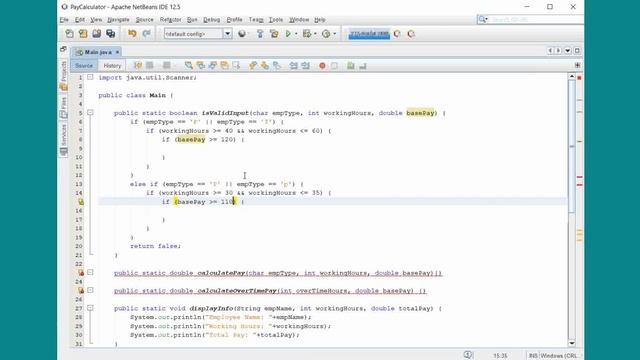
Task: Toggle Highlight Search in editor toolbar
Action: pyautogui.click(x=224, y=65)
